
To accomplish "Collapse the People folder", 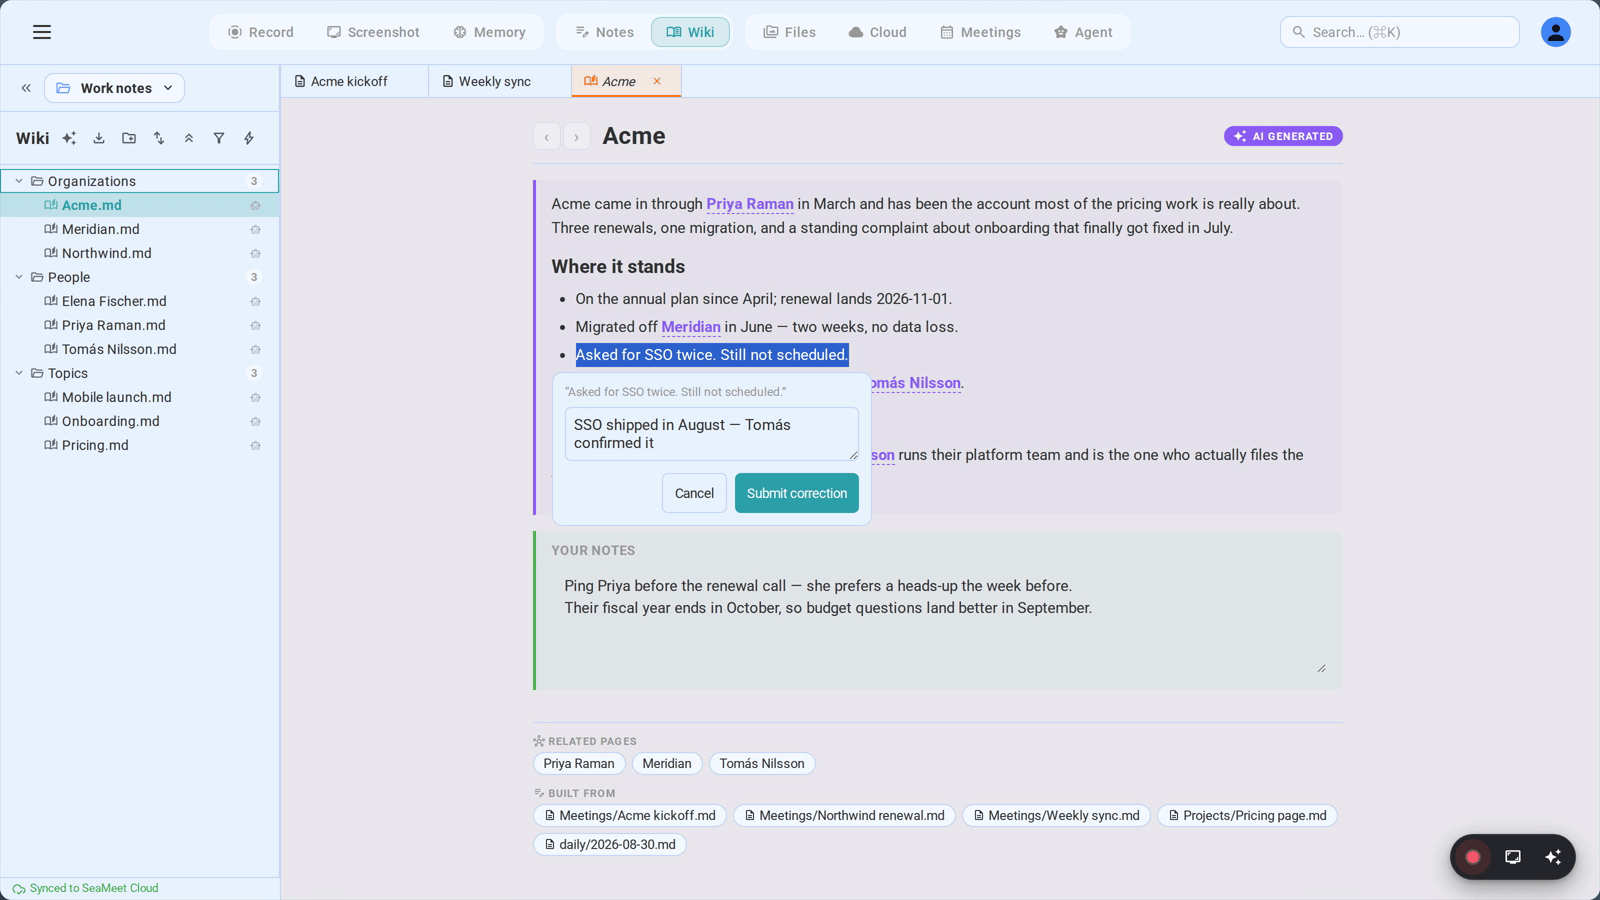I will 19,277.
